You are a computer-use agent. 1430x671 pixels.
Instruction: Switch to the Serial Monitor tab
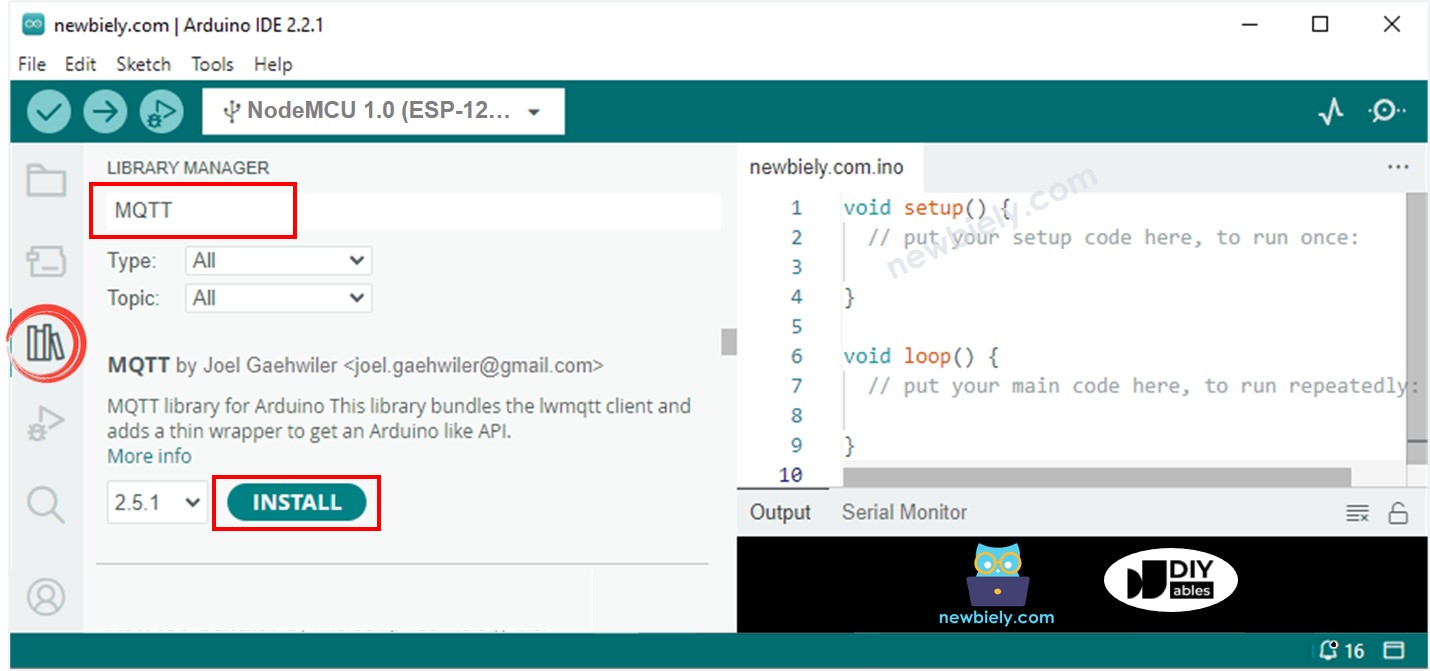pyautogui.click(x=904, y=512)
